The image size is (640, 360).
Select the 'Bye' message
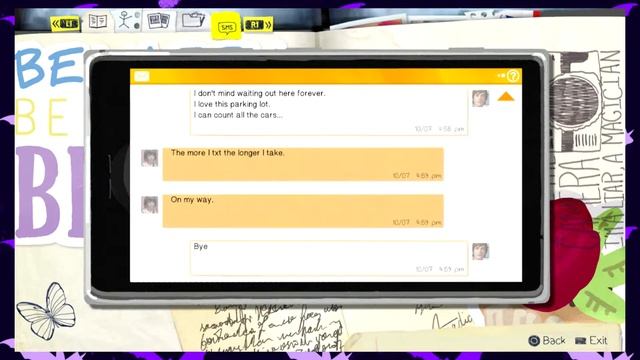click(x=329, y=258)
